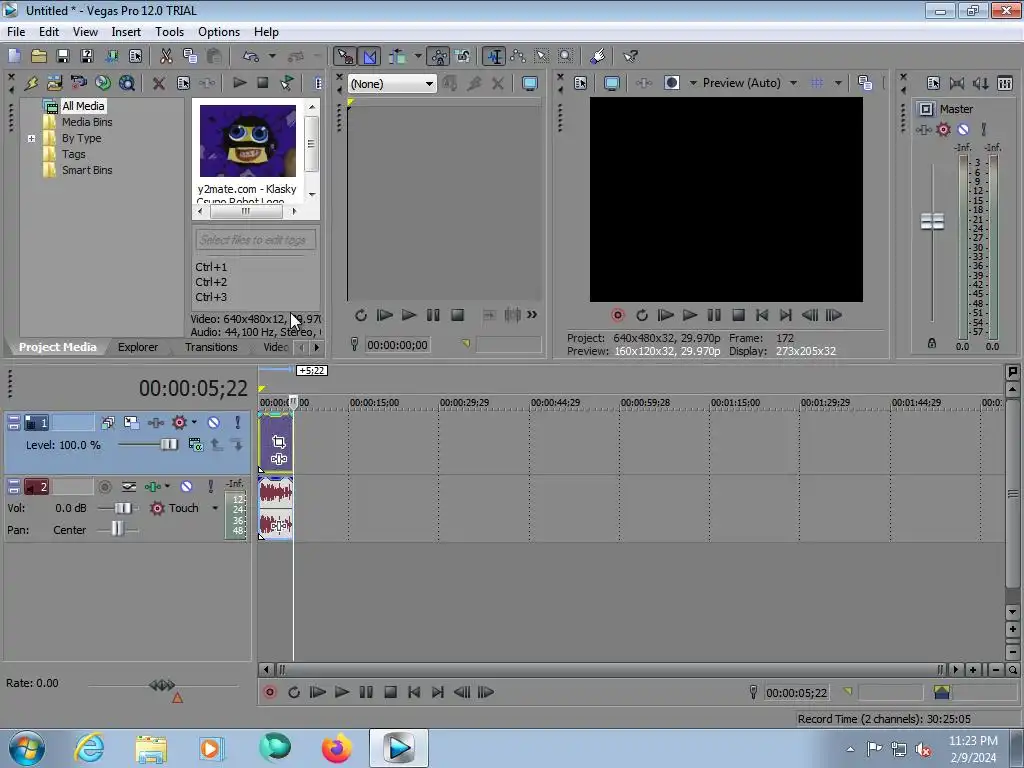Click the timeline transport Stop button
Image resolution: width=1024 pixels, height=768 pixels.
pos(391,692)
